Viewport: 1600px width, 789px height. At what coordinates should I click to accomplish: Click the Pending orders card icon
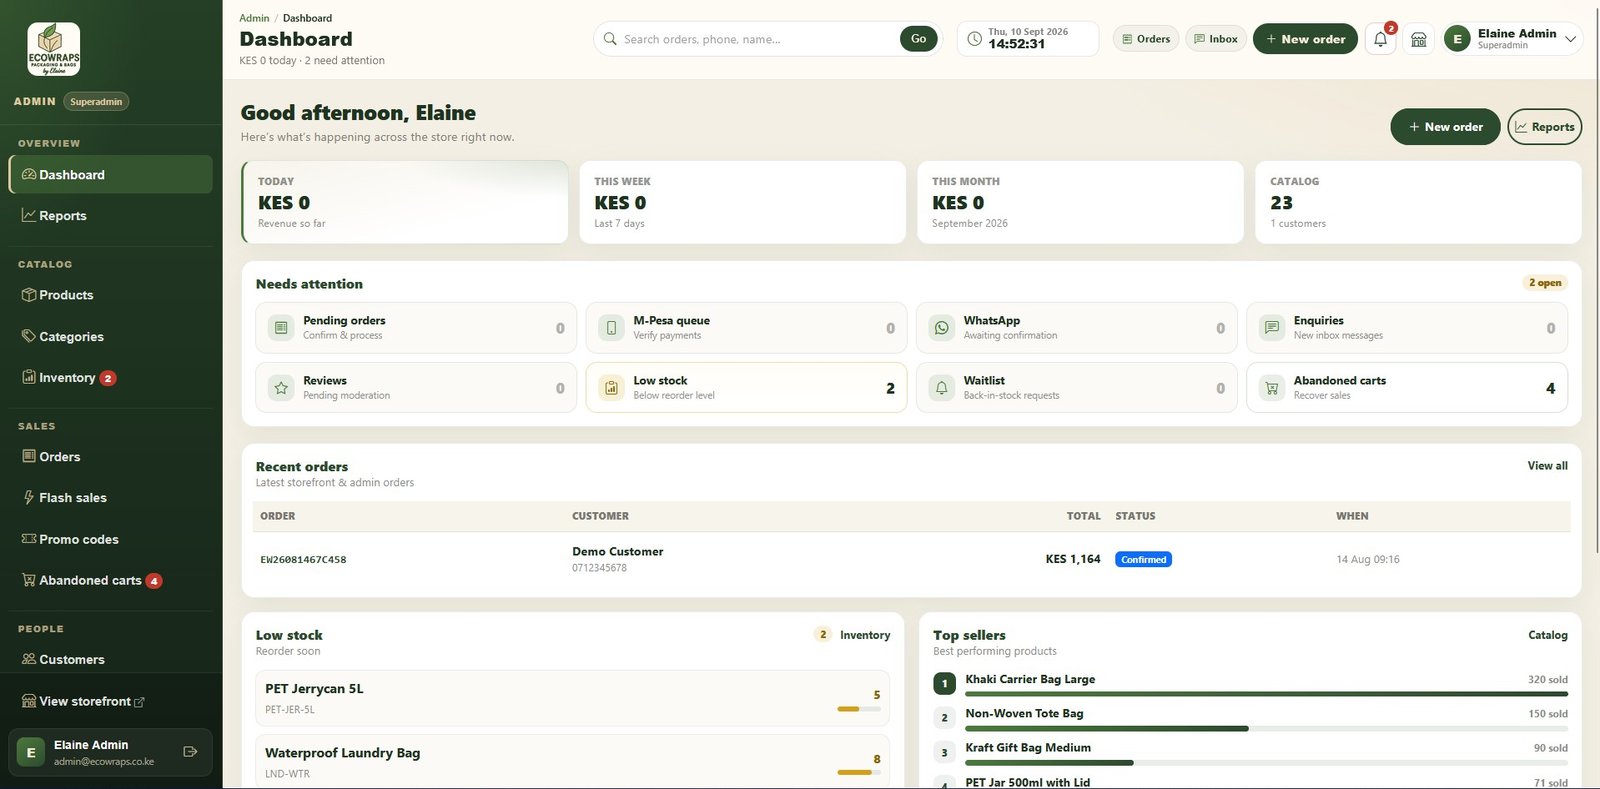point(281,328)
